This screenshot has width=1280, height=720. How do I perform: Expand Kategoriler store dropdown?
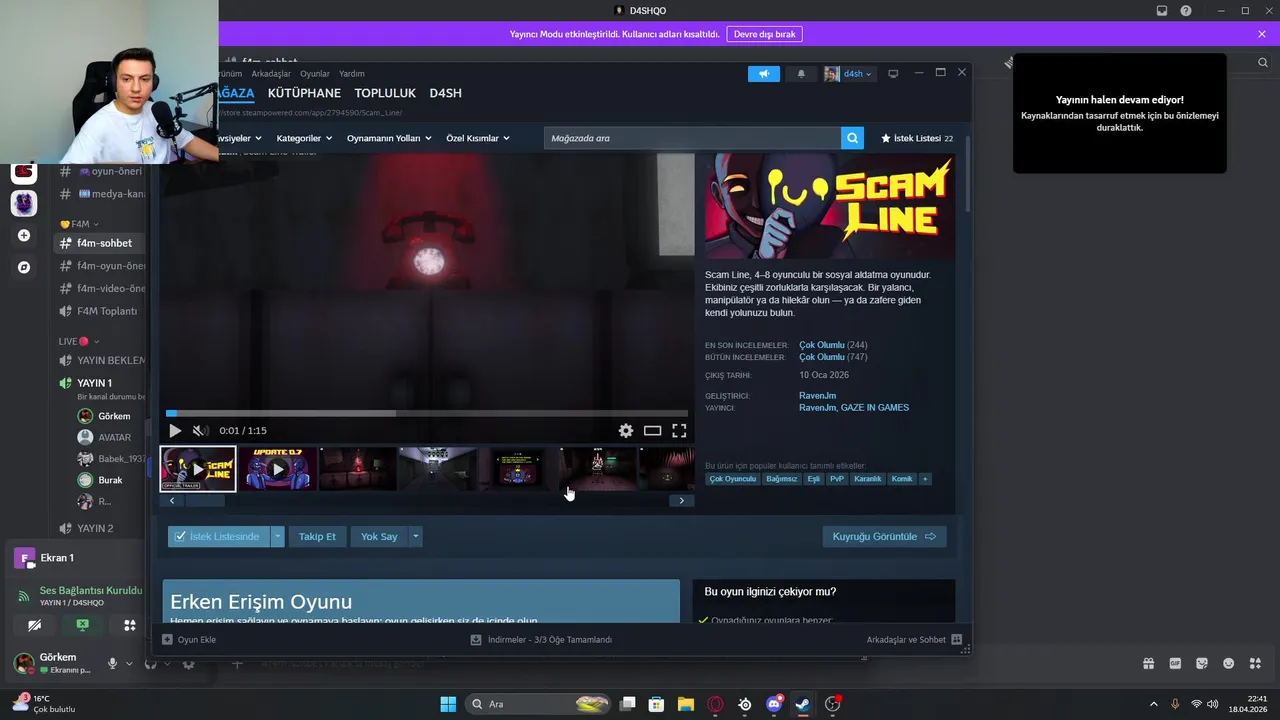point(304,138)
